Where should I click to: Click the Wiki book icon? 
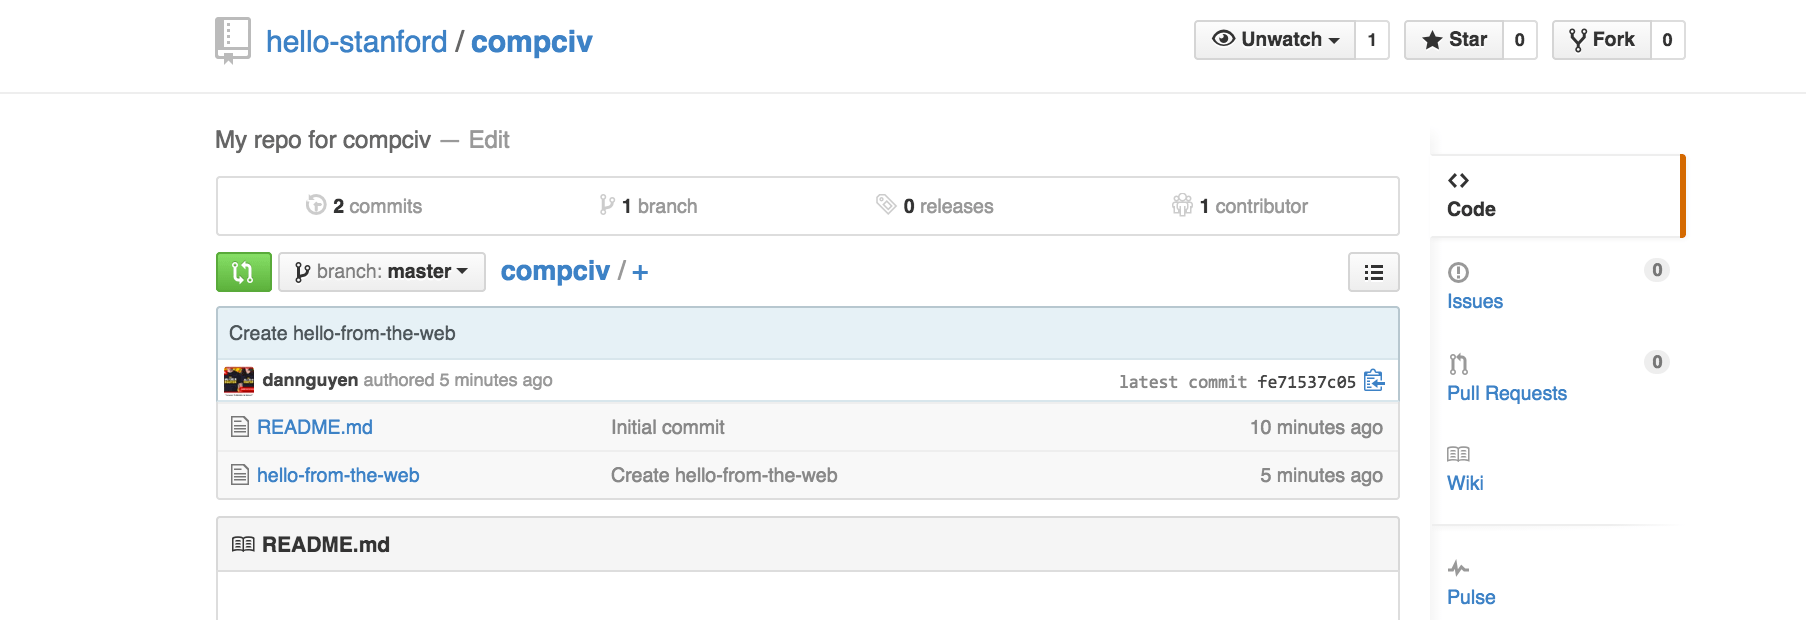[x=1458, y=454]
